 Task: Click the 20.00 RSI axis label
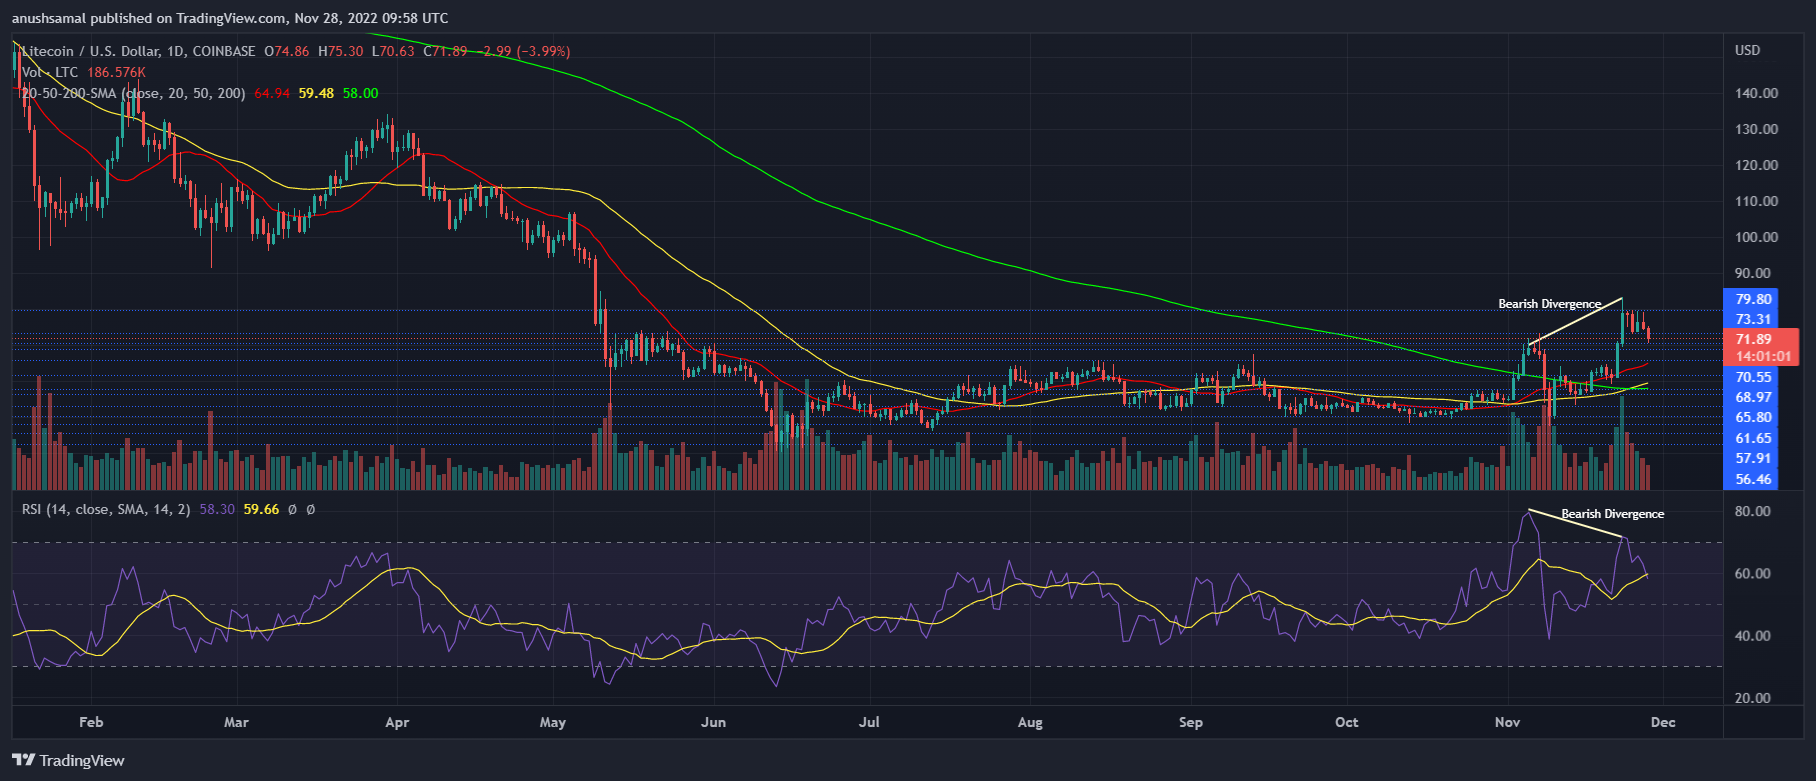[x=1753, y=698]
